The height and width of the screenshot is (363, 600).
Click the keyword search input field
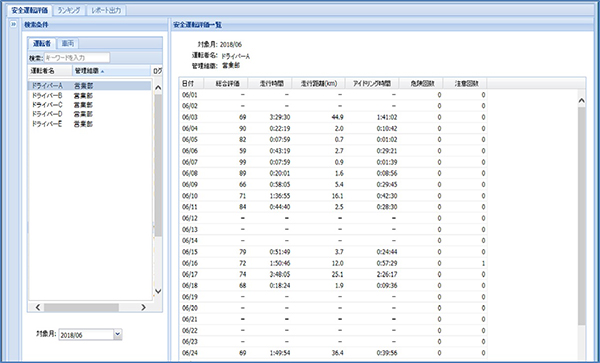[77, 58]
